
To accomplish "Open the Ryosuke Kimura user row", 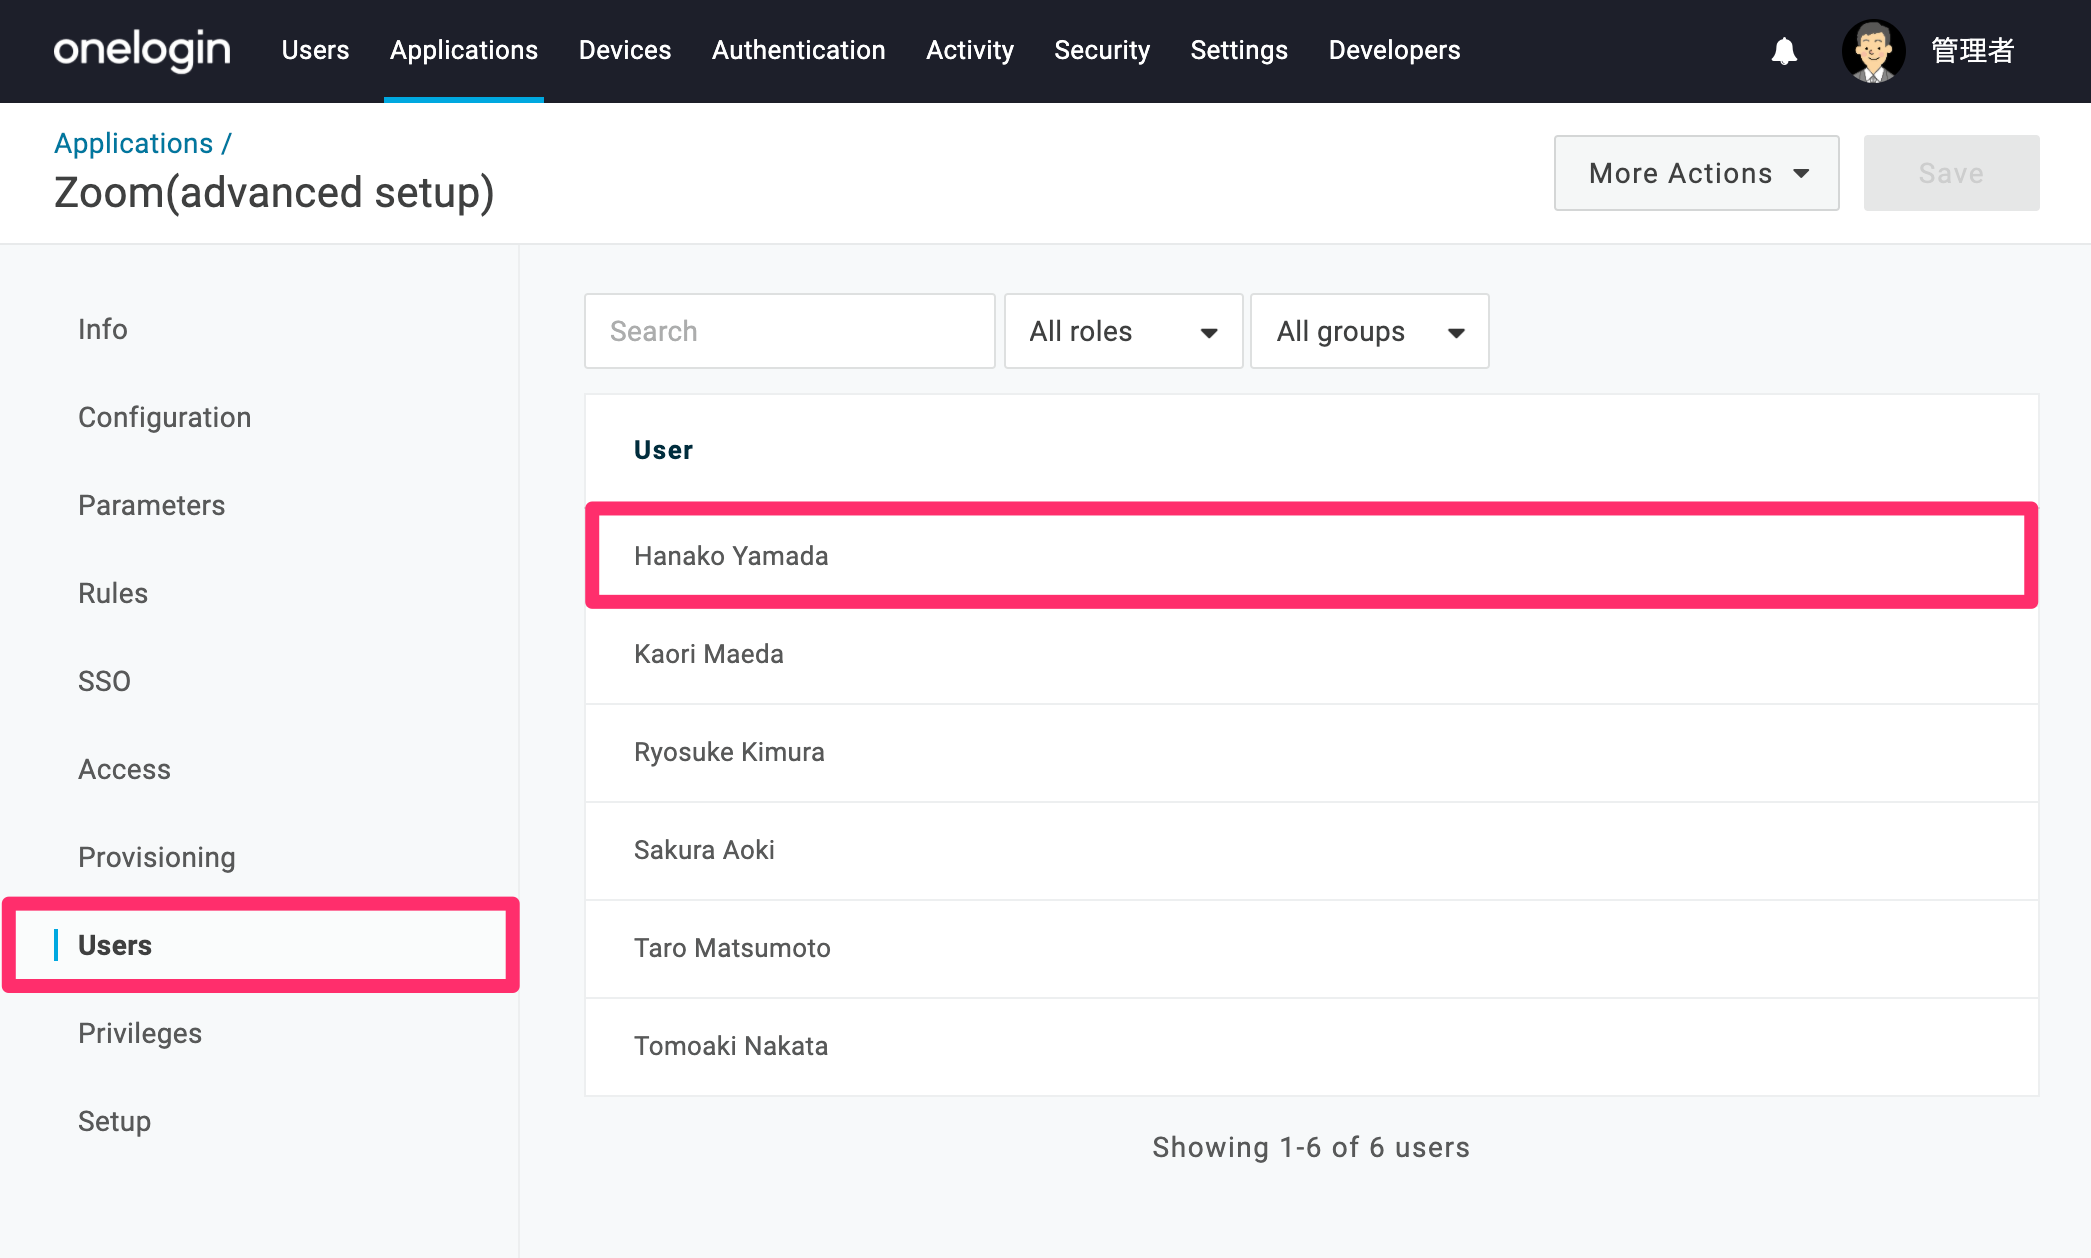I will coord(1312,752).
